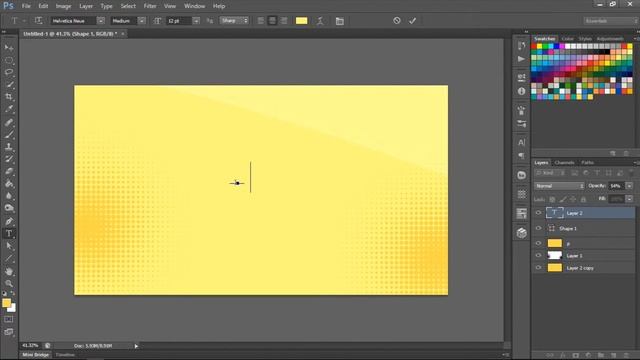This screenshot has height=360, width=640.
Task: Select the Move tool
Action: (9, 48)
